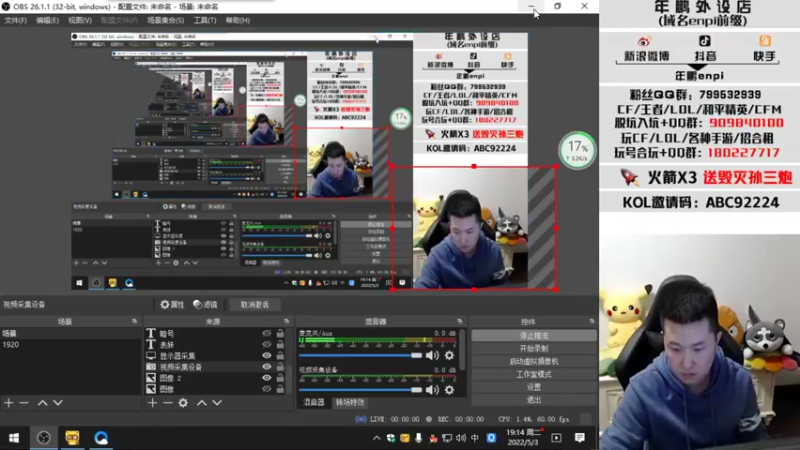Viewport: 800px width, 450px height.
Task: Open source properties gear in Sources toolbar
Action: tap(183, 403)
